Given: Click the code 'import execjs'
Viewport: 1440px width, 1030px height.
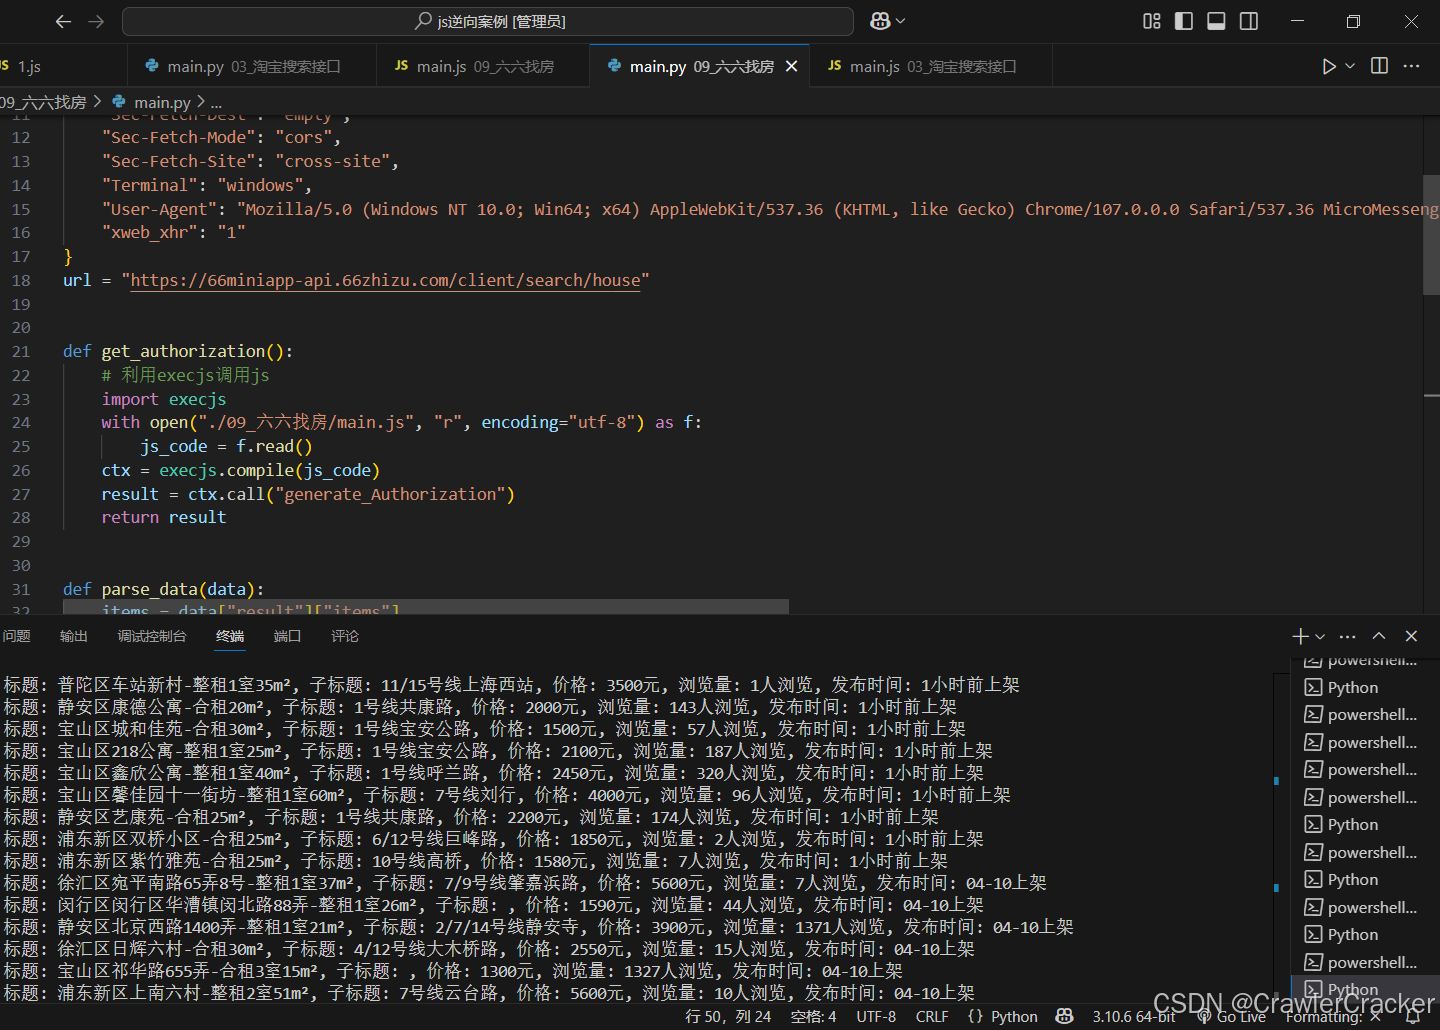Looking at the screenshot, I should (x=164, y=399).
